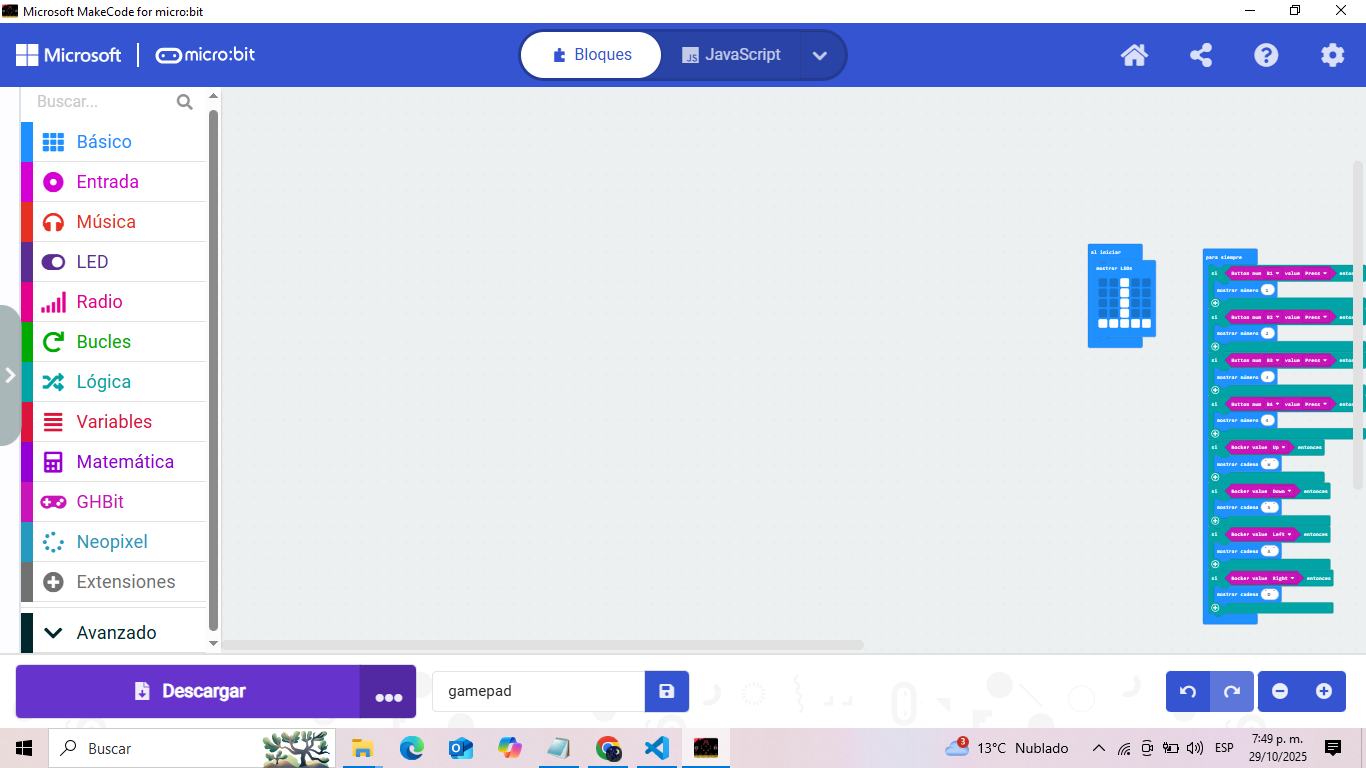This screenshot has height=768, width=1366.
Task: Zoom out of the workspace
Action: click(1280, 691)
